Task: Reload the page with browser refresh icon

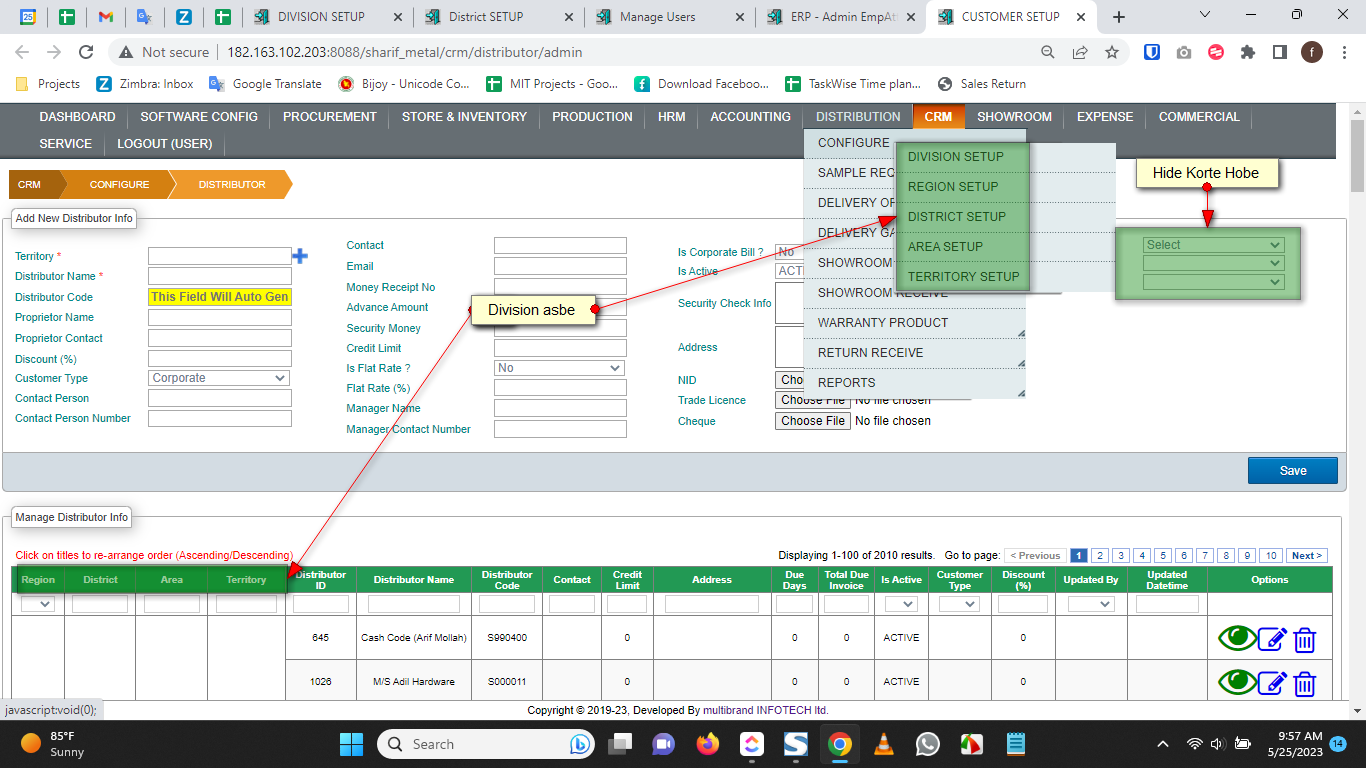Action: tap(86, 52)
